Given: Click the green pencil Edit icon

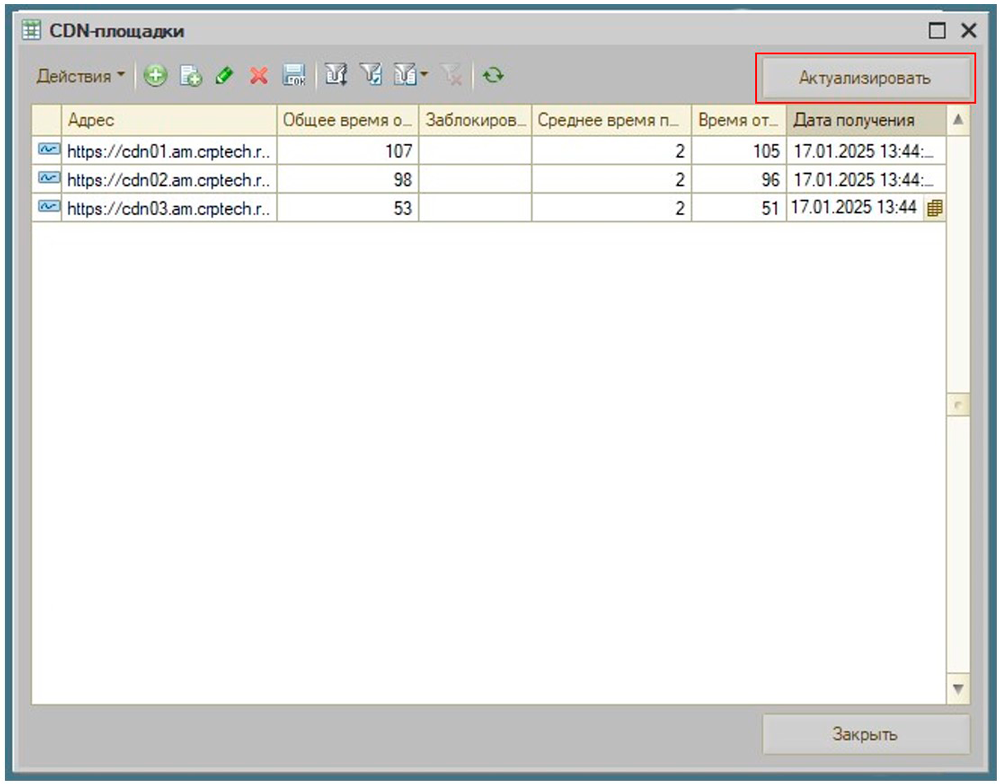Looking at the screenshot, I should tap(225, 76).
